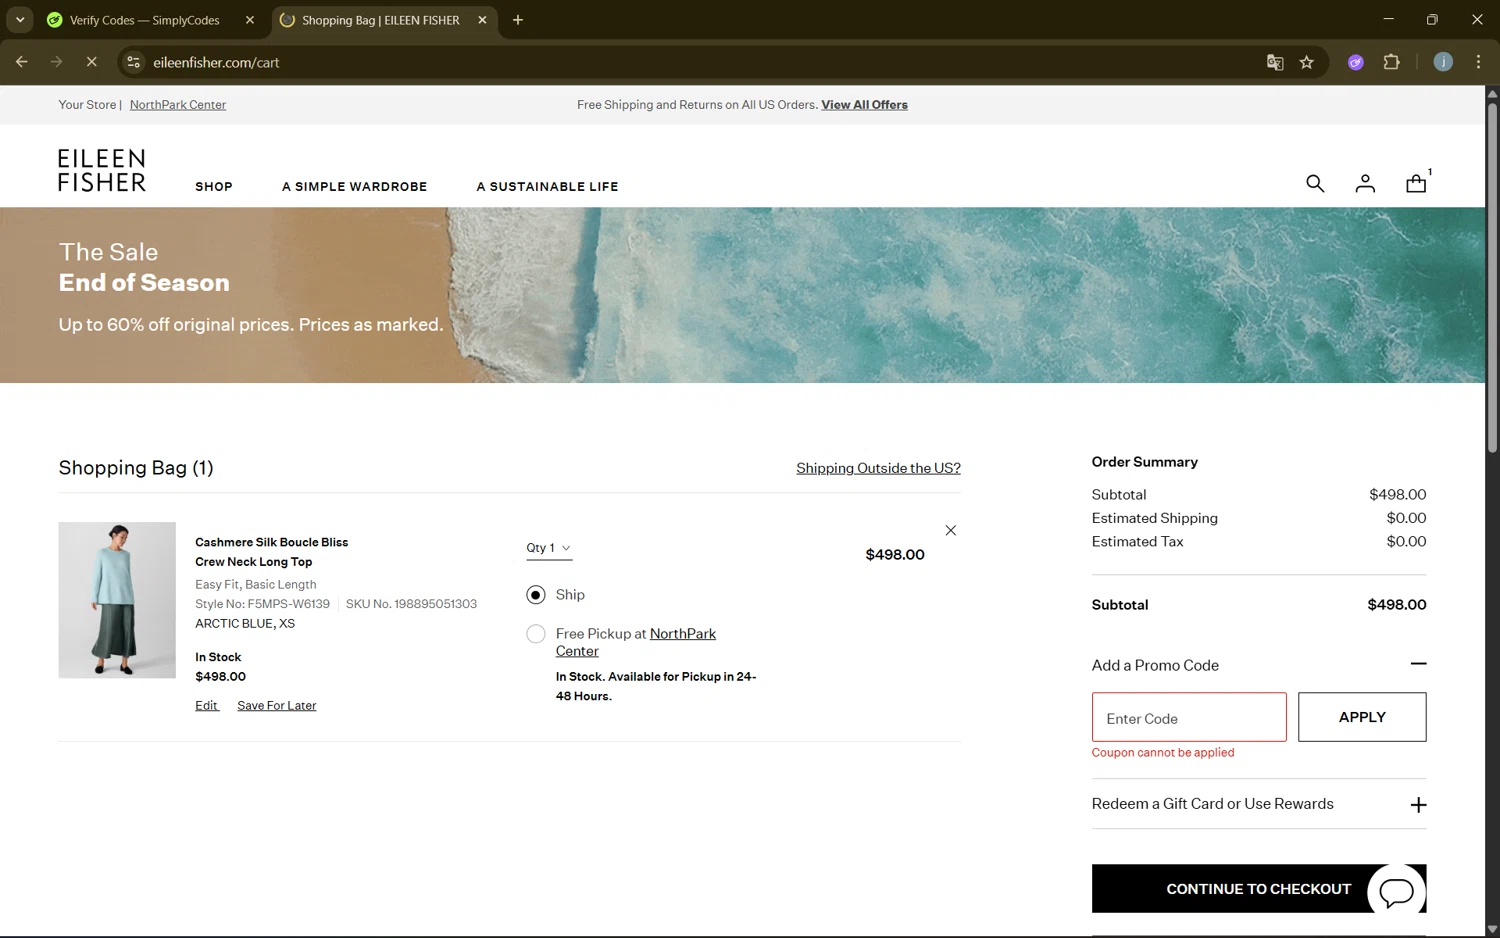Viewport: 1500px width, 938px height.
Task: Open A SIMPLE WARDROBE menu
Action: pyautogui.click(x=354, y=187)
